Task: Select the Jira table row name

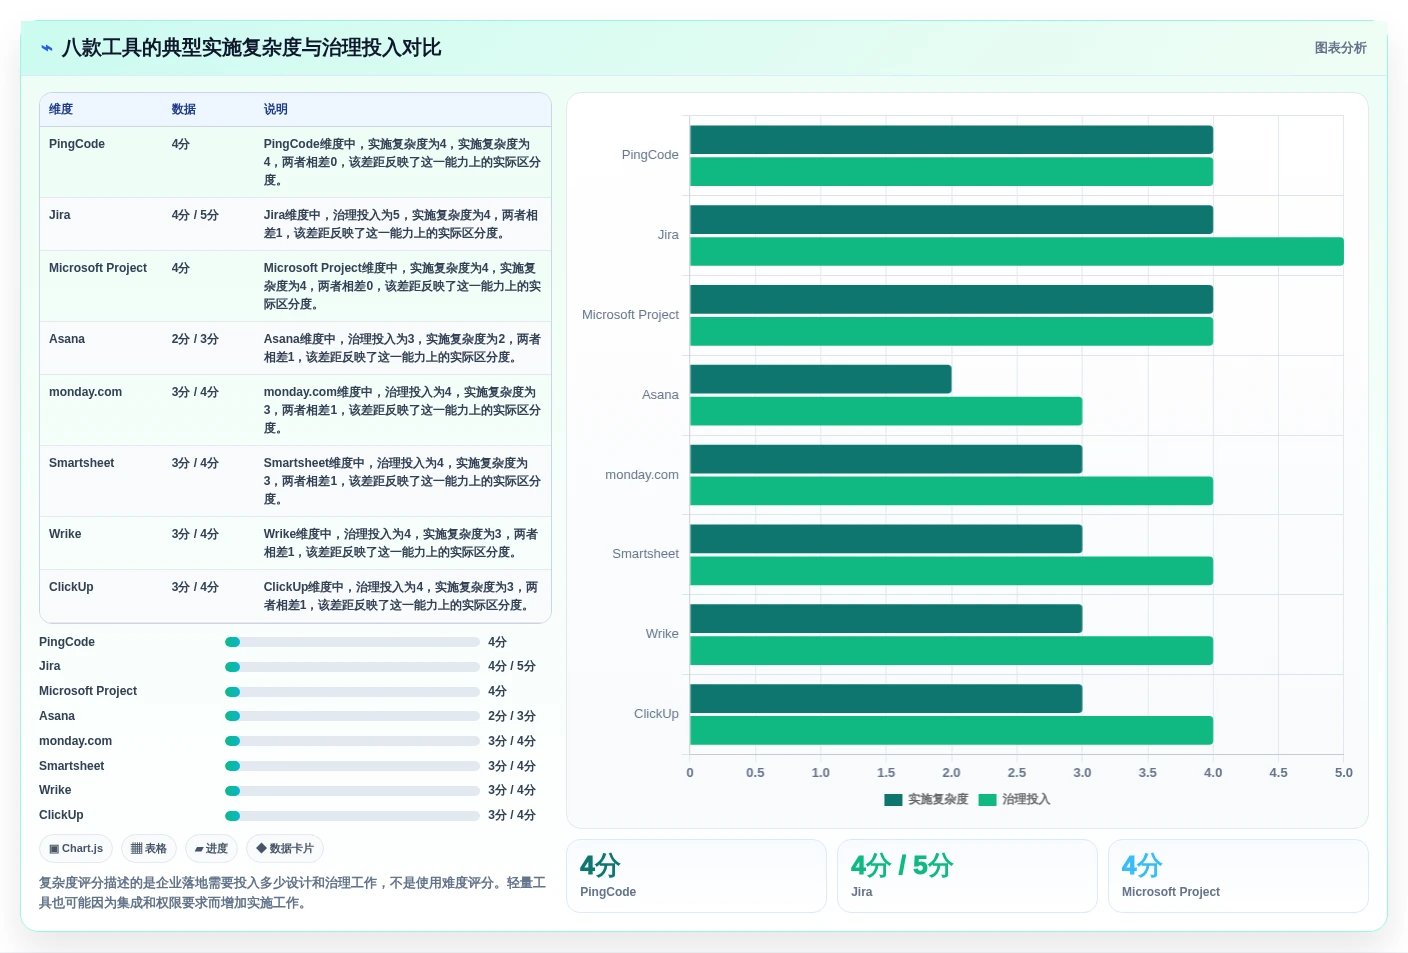Action: click(x=60, y=215)
